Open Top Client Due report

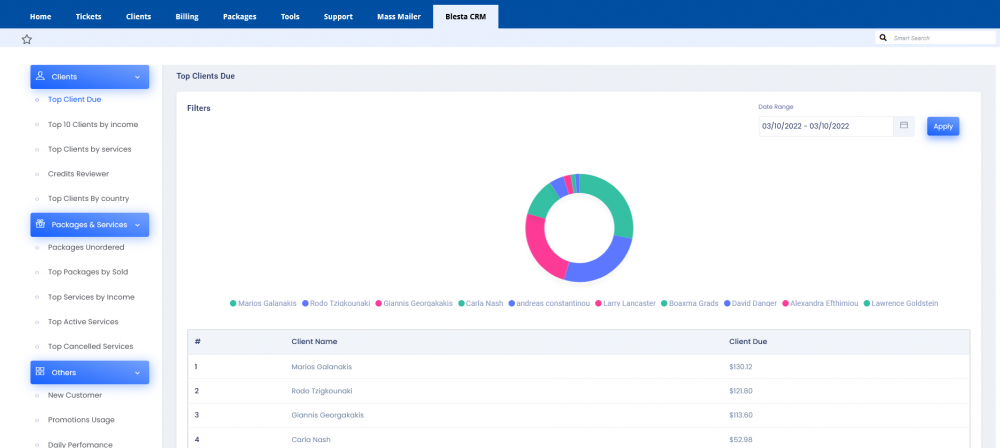pos(75,100)
